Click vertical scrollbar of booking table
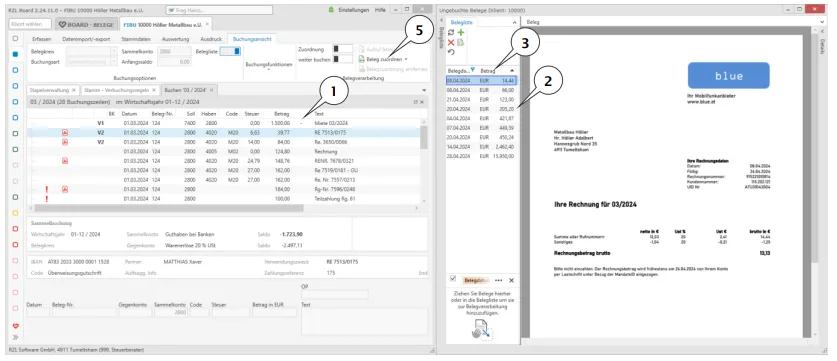This screenshot has width=837, height=361. coord(424,138)
